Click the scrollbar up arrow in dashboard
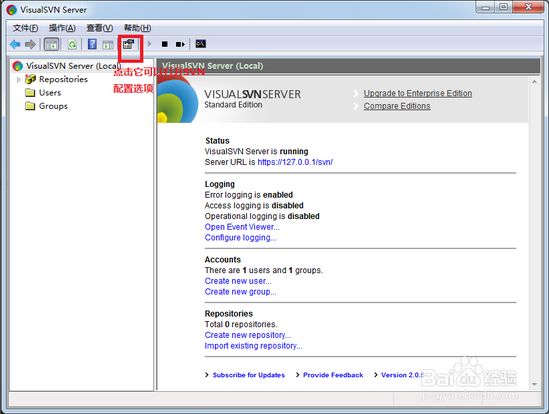Screen dimensions: 549x414 click(x=534, y=82)
